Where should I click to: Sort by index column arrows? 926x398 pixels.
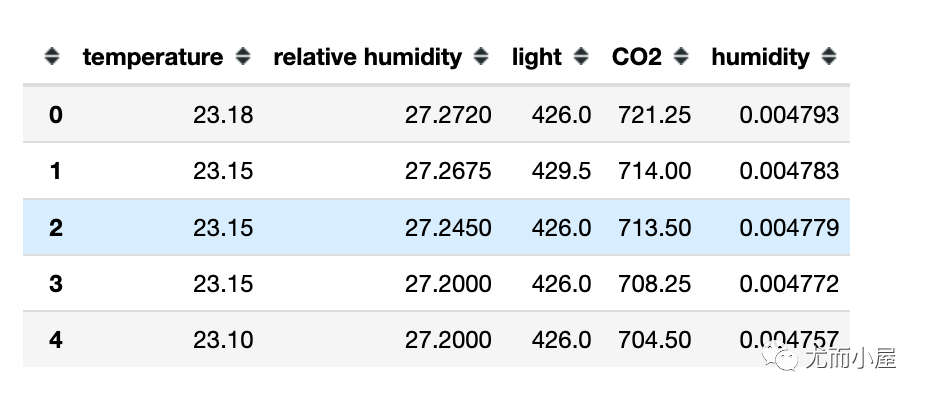(52, 57)
